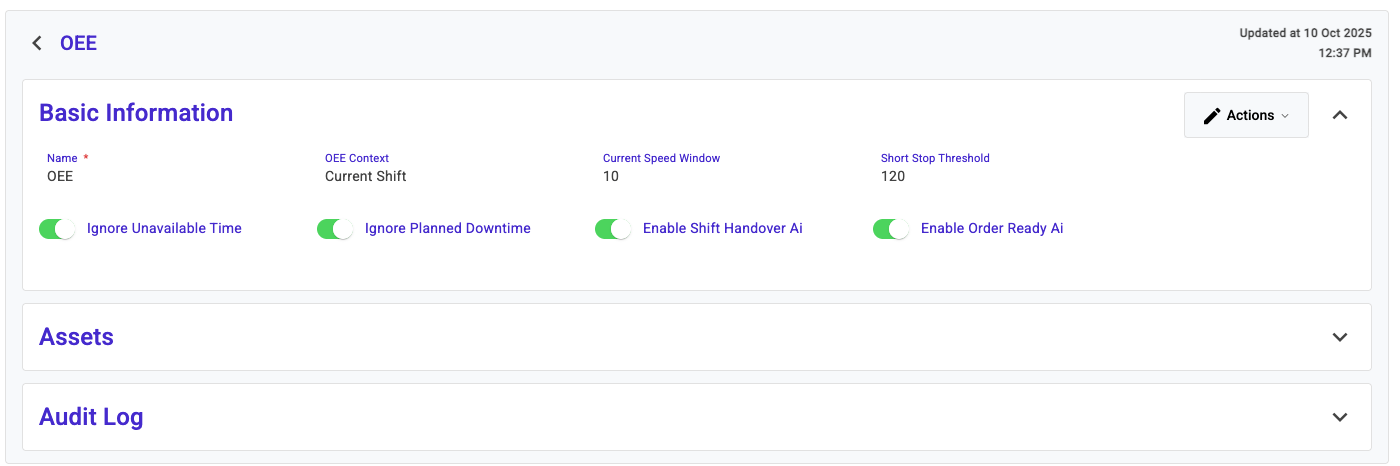Expand the Assets section chevron
The width and height of the screenshot is (1400, 466).
point(1340,337)
